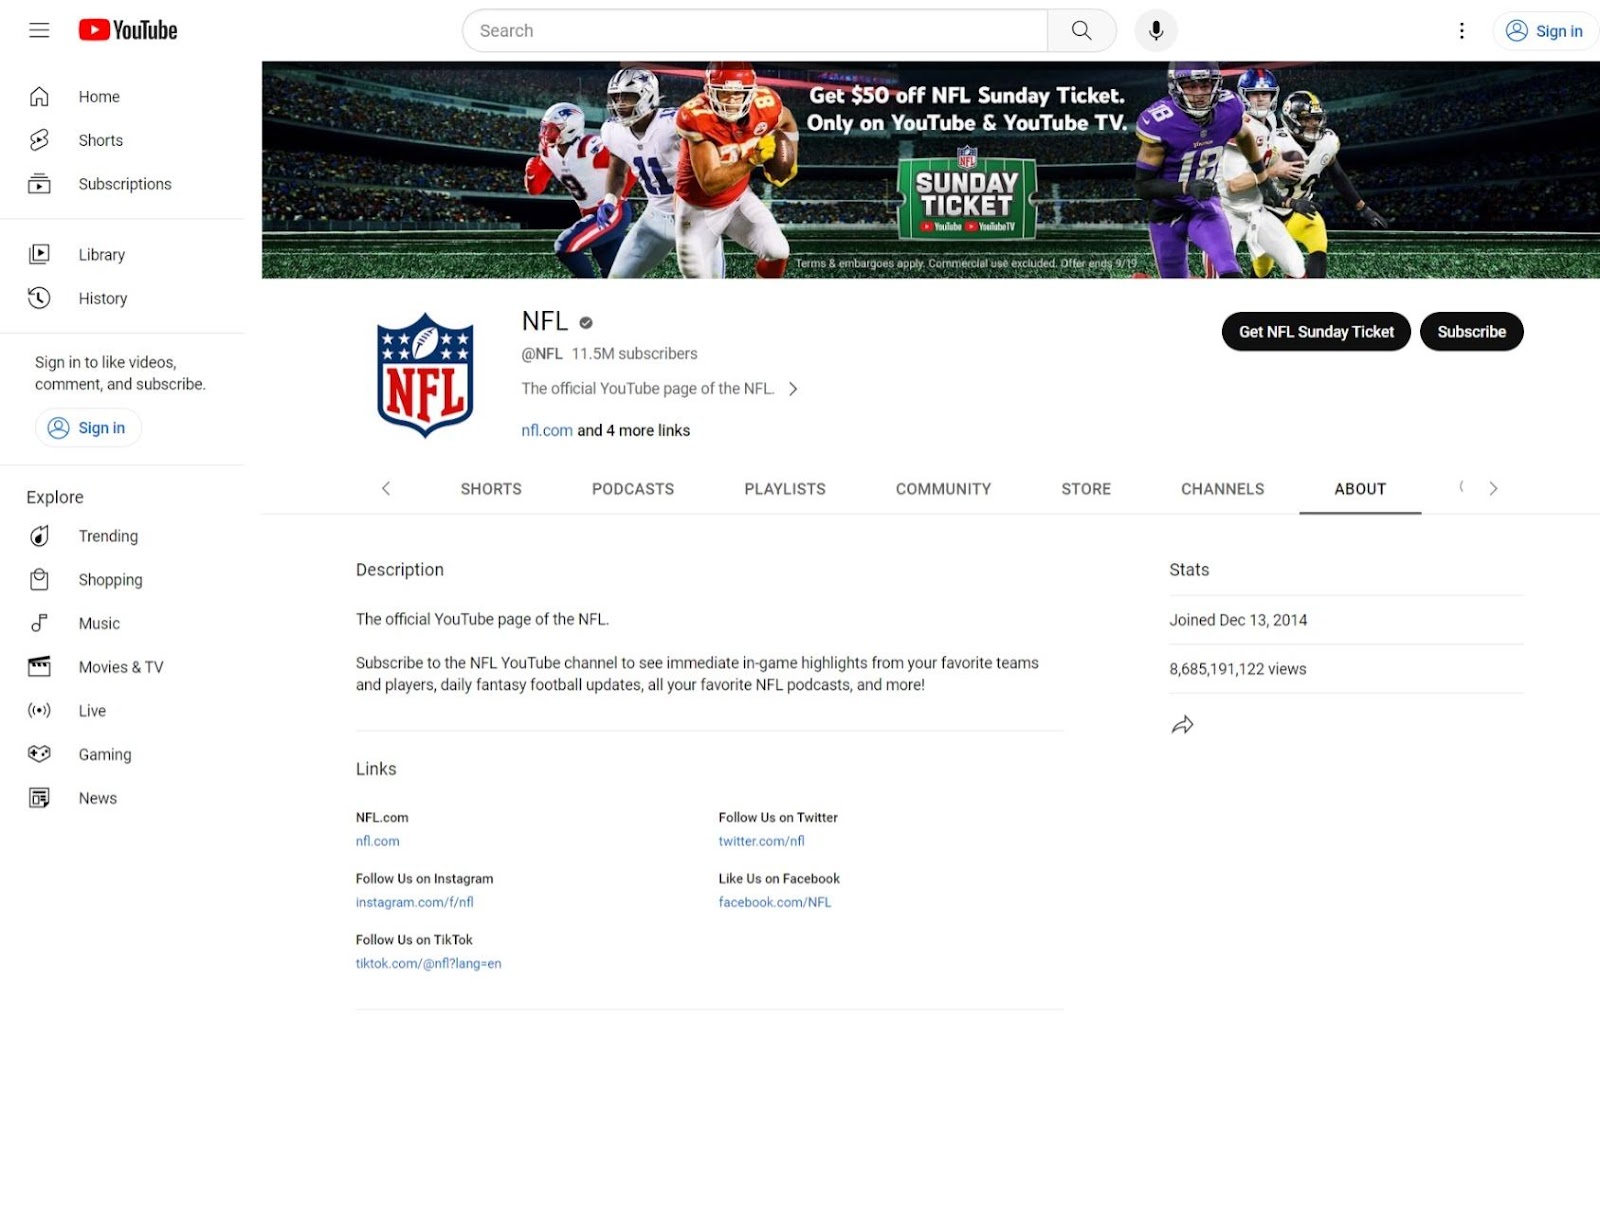Viewport: 1600px width, 1214px height.
Task: Open the hamburger guide menu
Action: (39, 30)
